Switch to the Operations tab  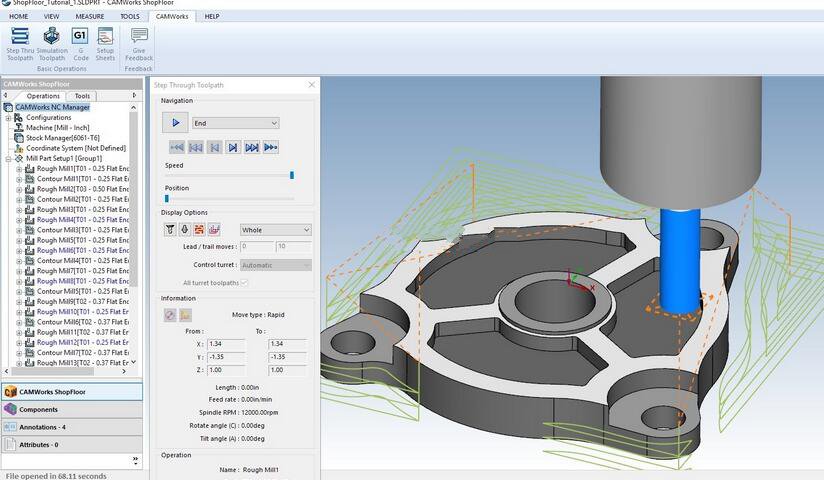coord(43,96)
